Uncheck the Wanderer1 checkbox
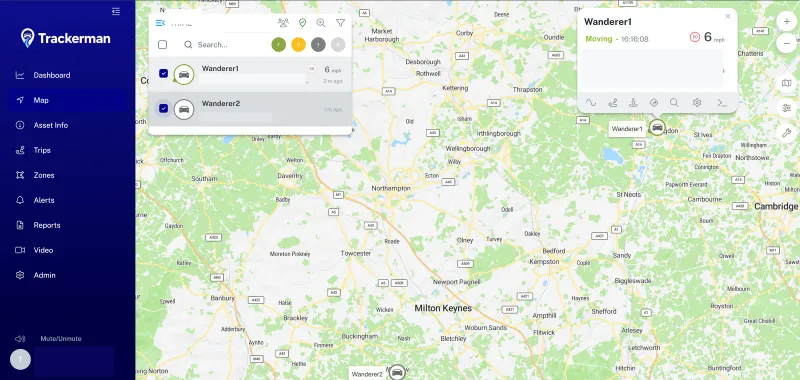800x380 pixels. (163, 73)
